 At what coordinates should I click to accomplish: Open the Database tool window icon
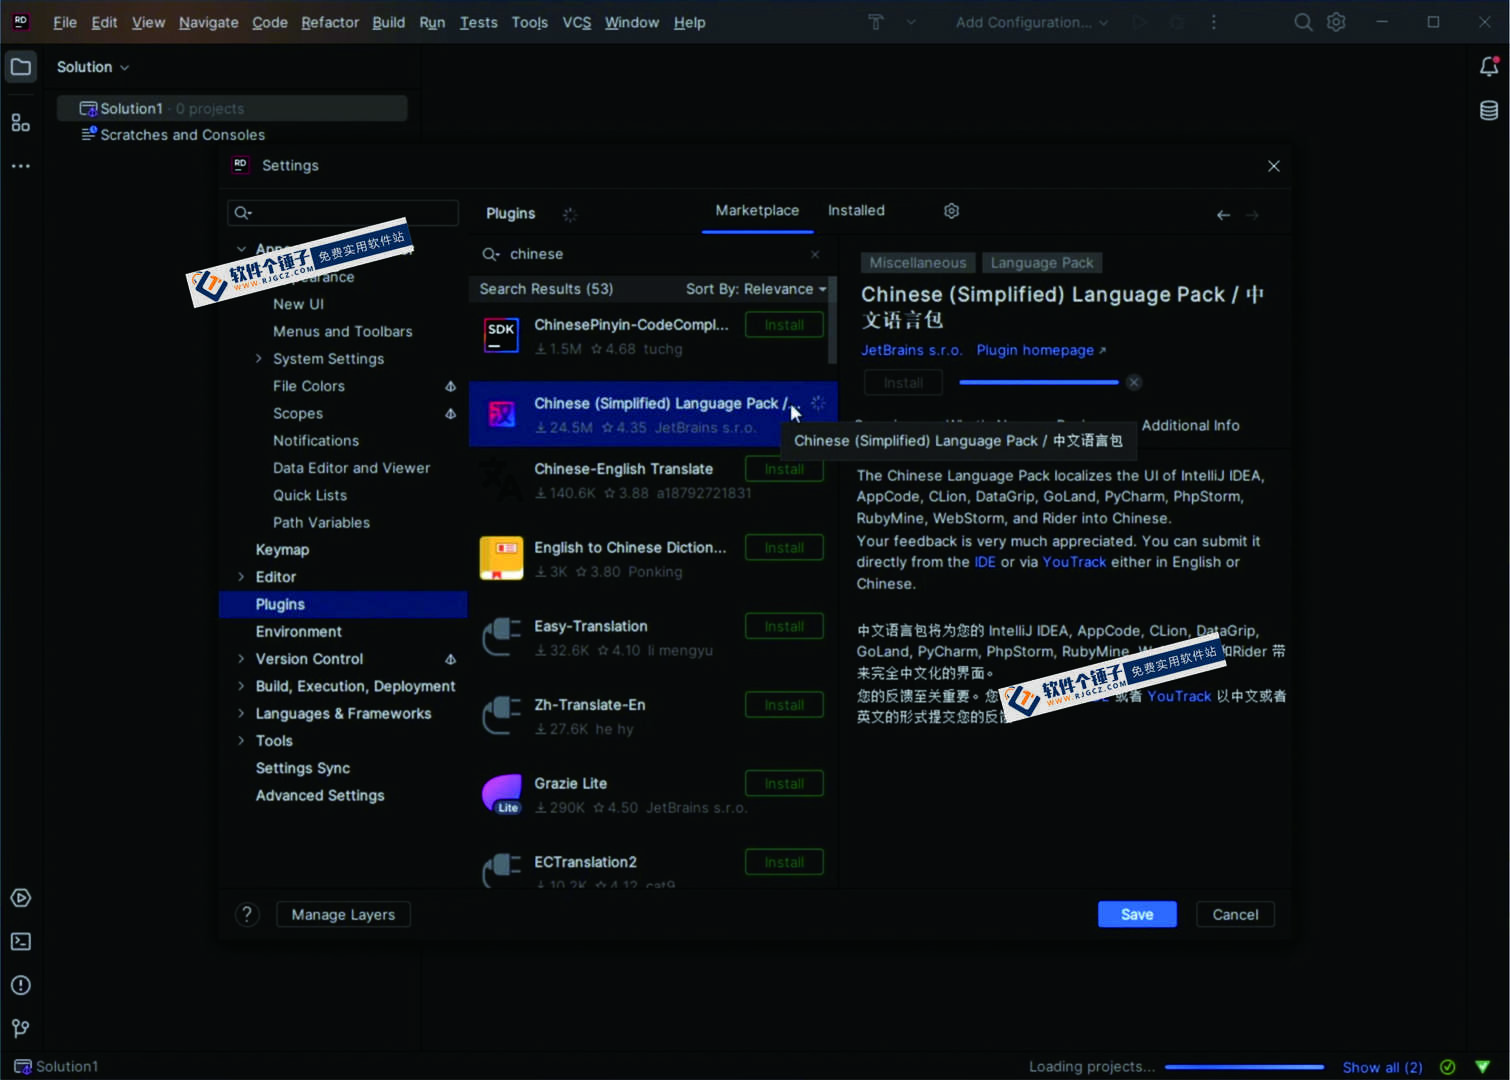(1489, 111)
